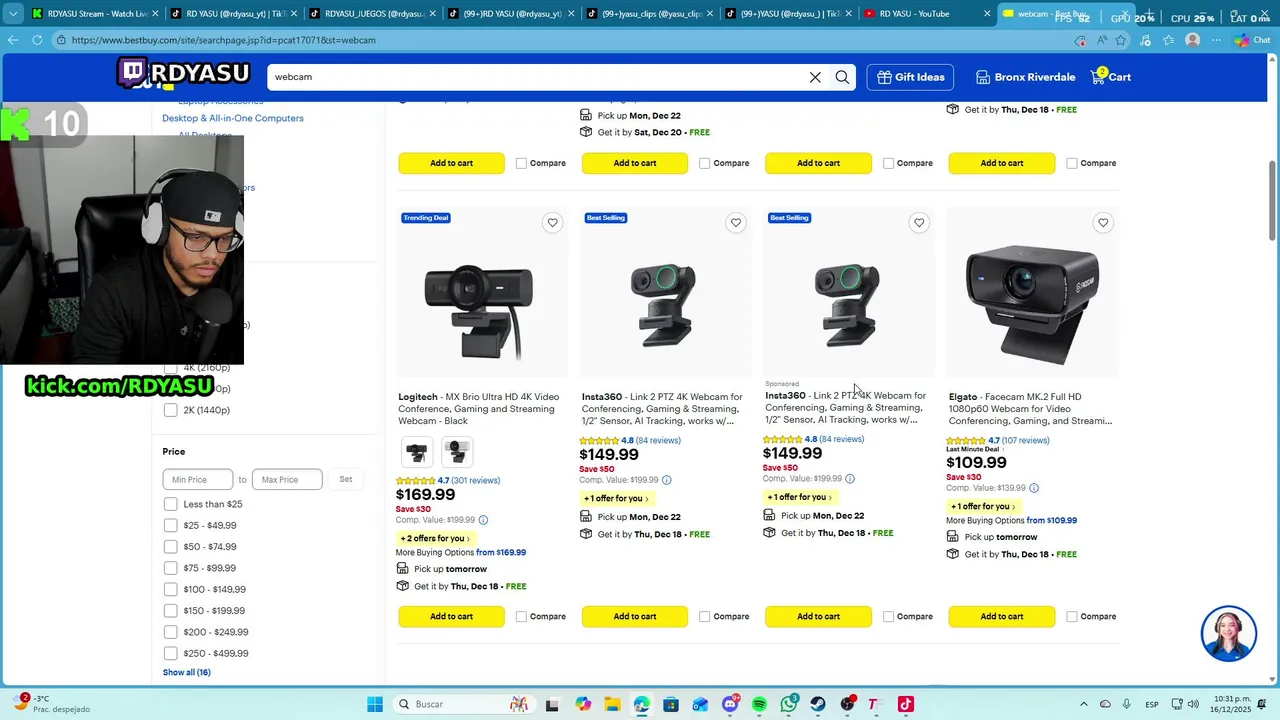
Task: Open WhatsApp from the taskbar
Action: pos(789,704)
